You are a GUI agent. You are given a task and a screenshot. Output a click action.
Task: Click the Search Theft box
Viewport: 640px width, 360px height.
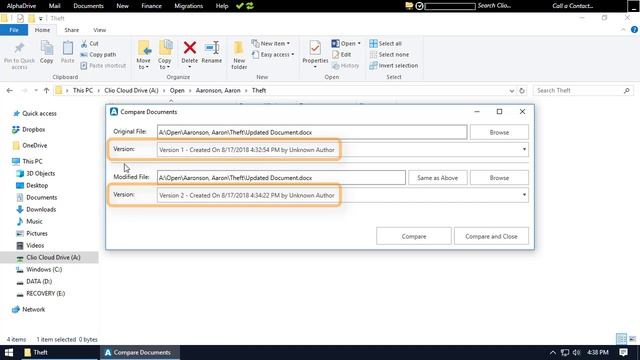click(x=583, y=91)
